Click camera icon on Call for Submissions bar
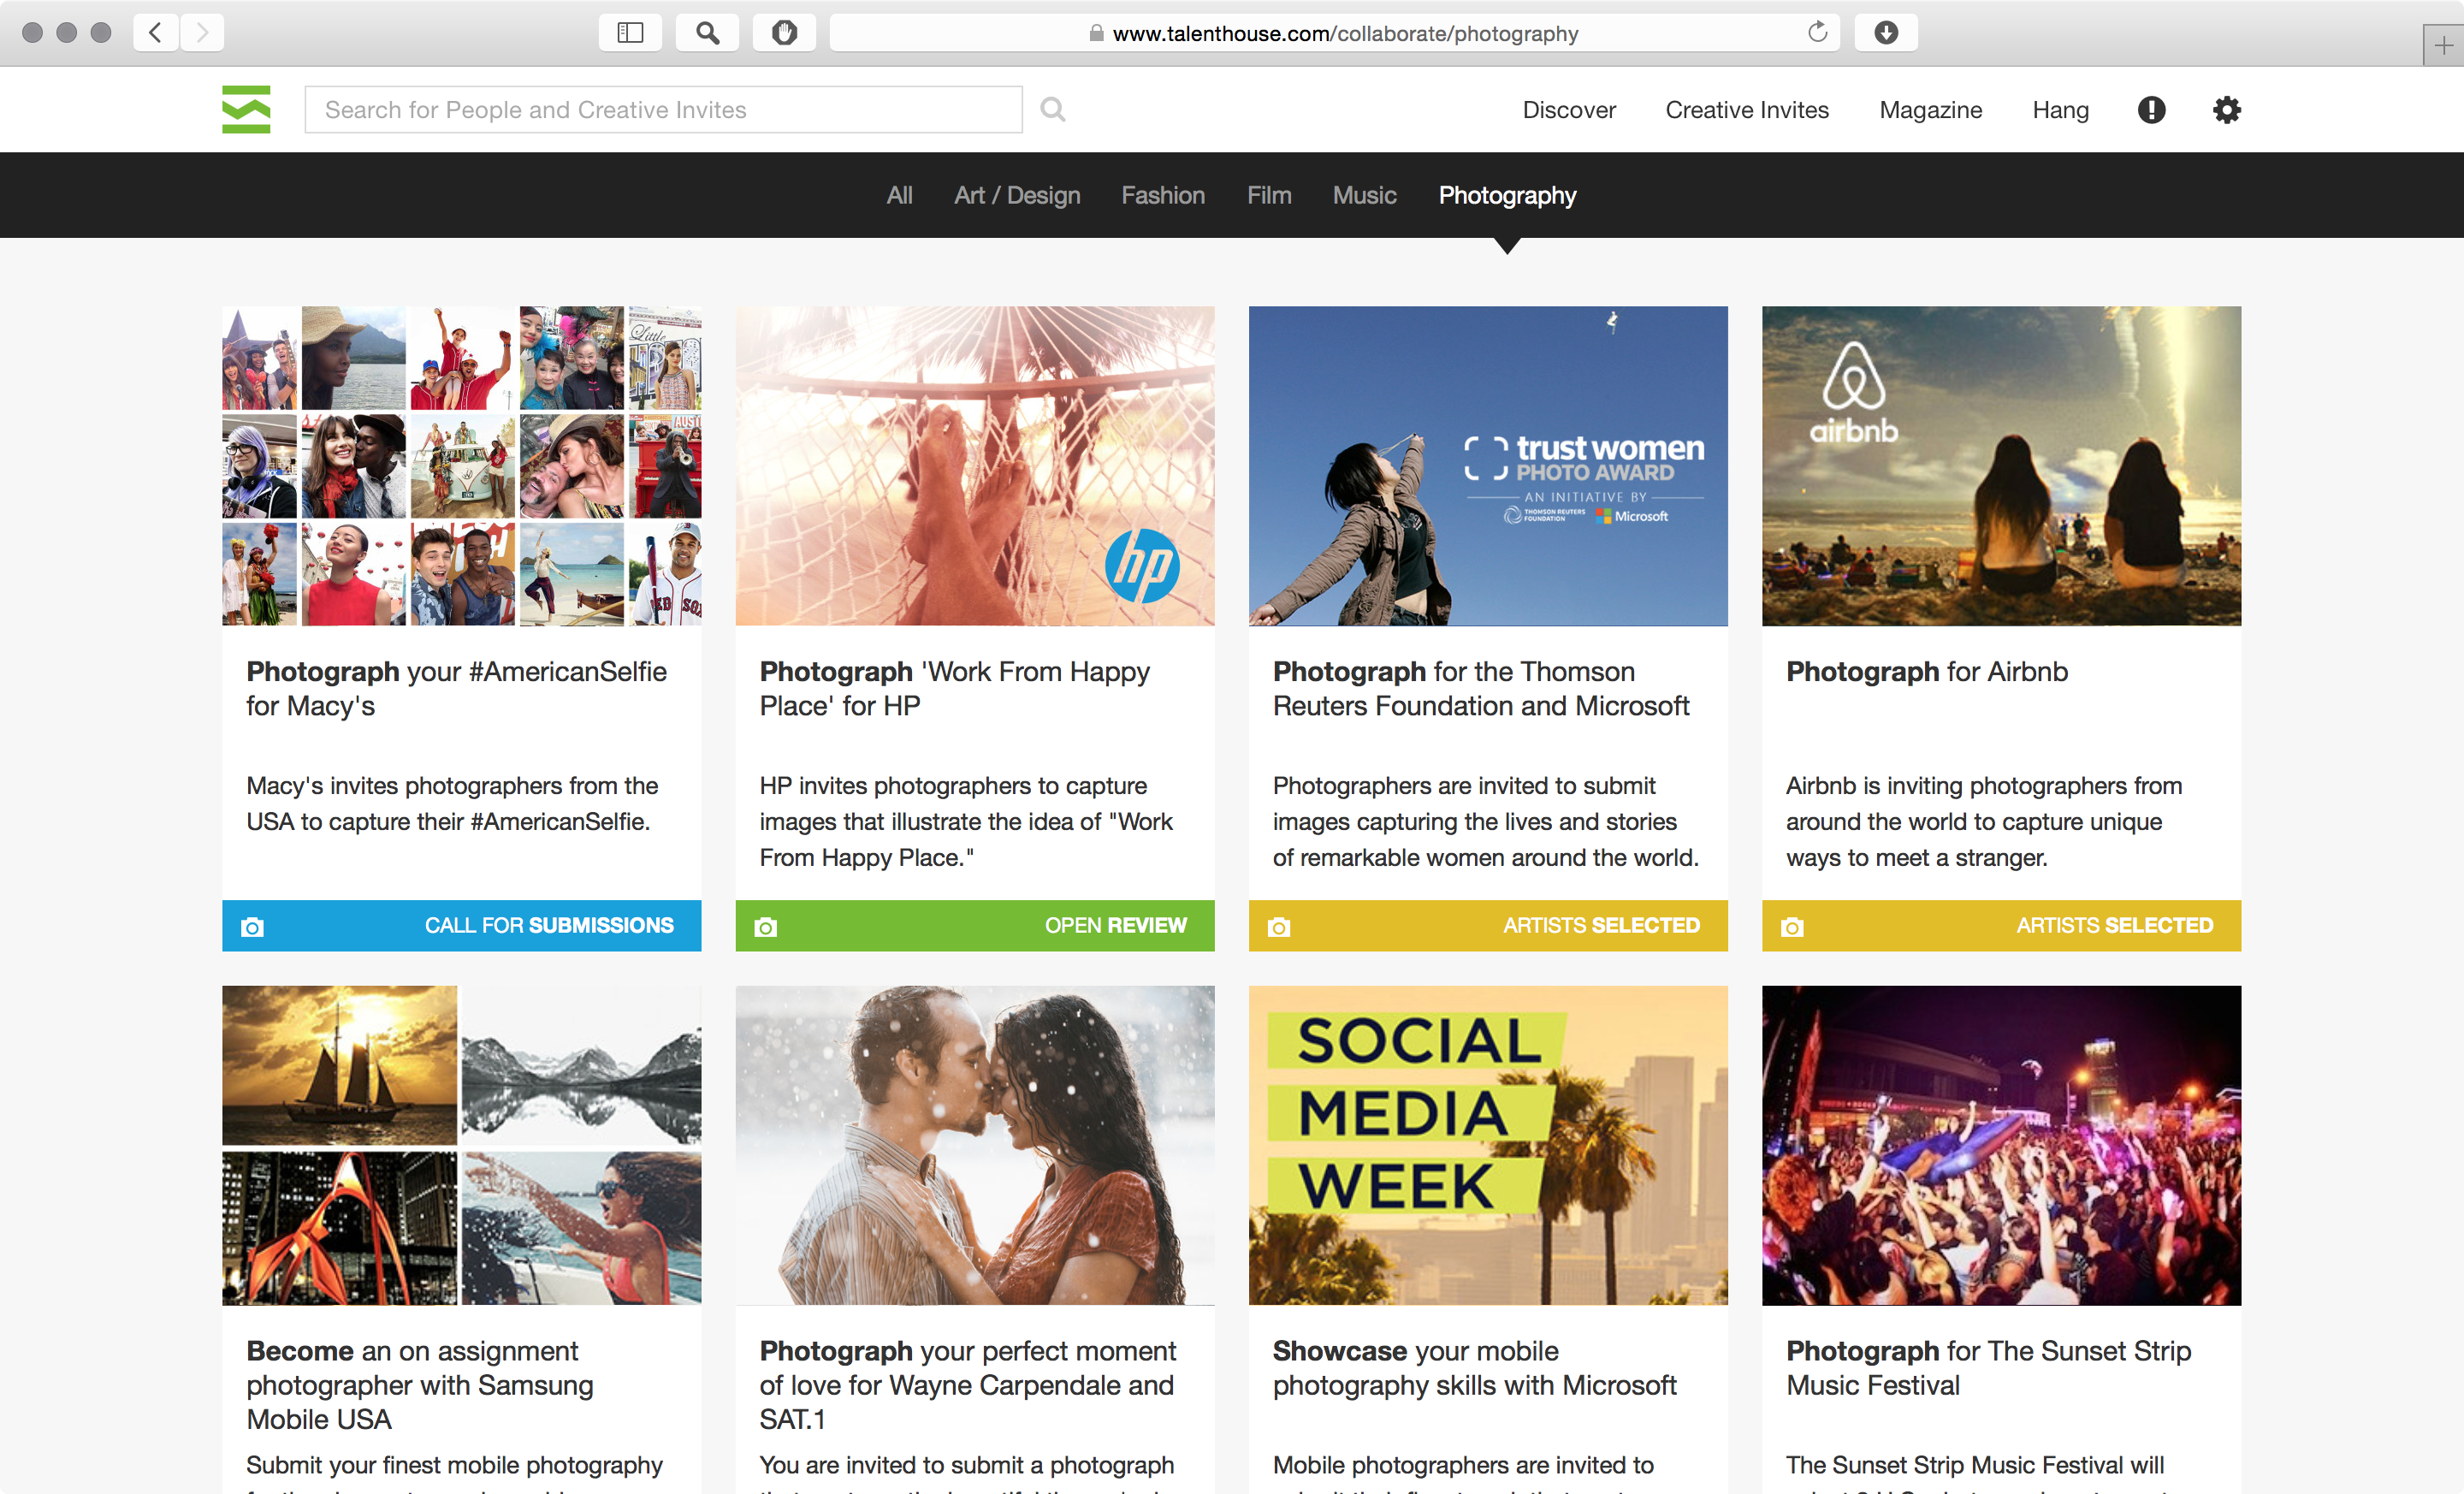 tap(253, 927)
